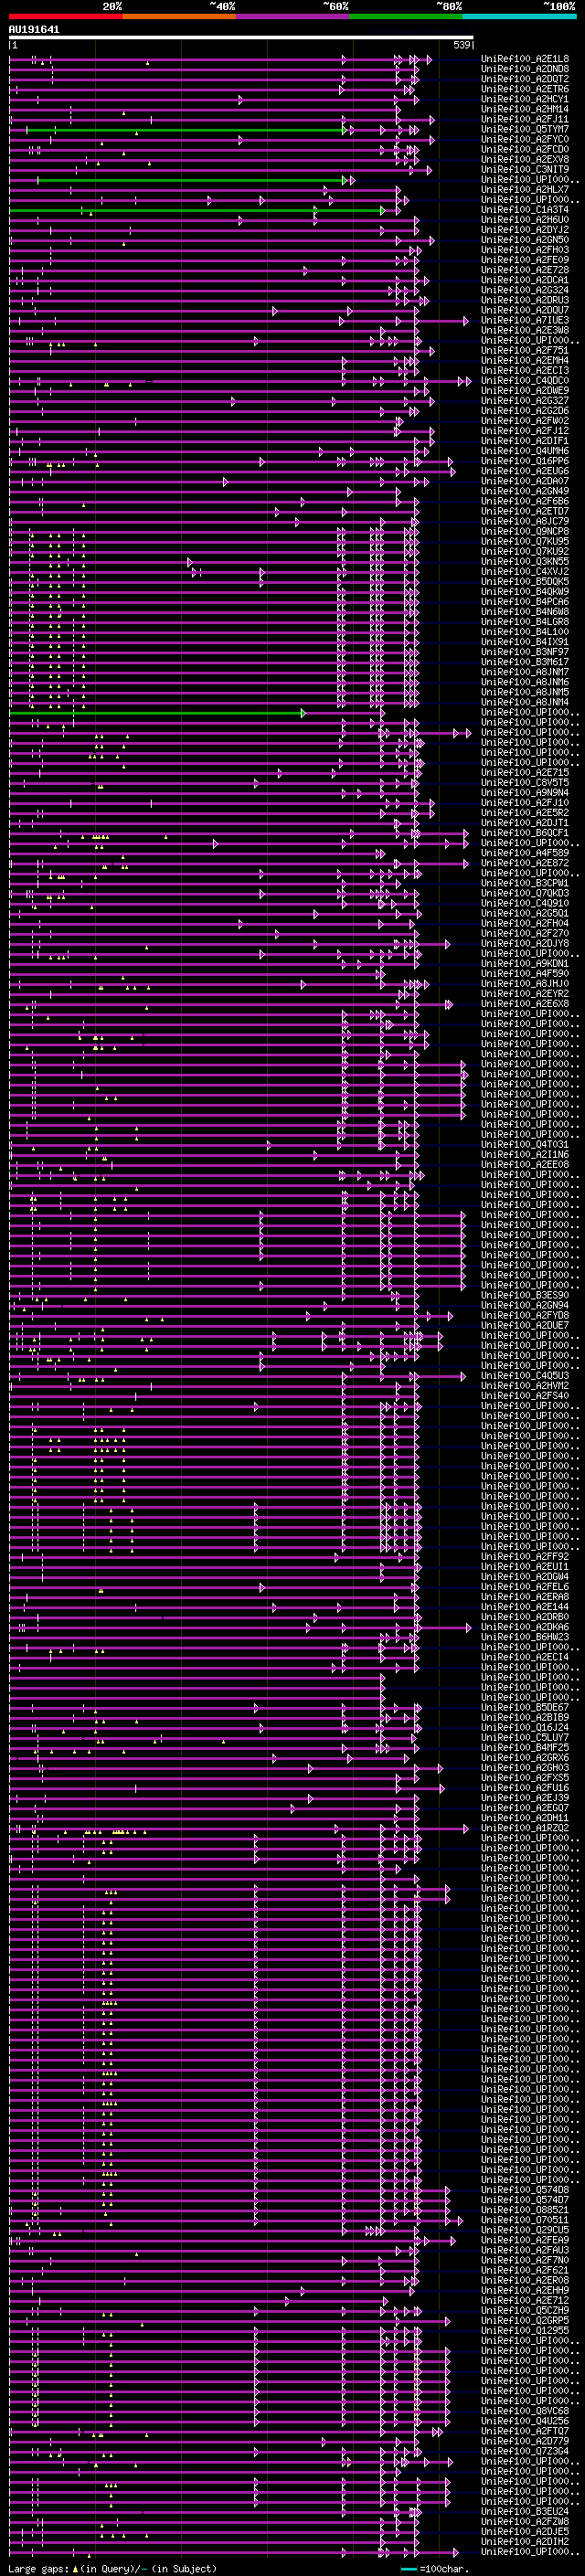Select the UniRef100_A2FJ11 label
Viewport: 585px width, 2576px height.
[x=525, y=119]
